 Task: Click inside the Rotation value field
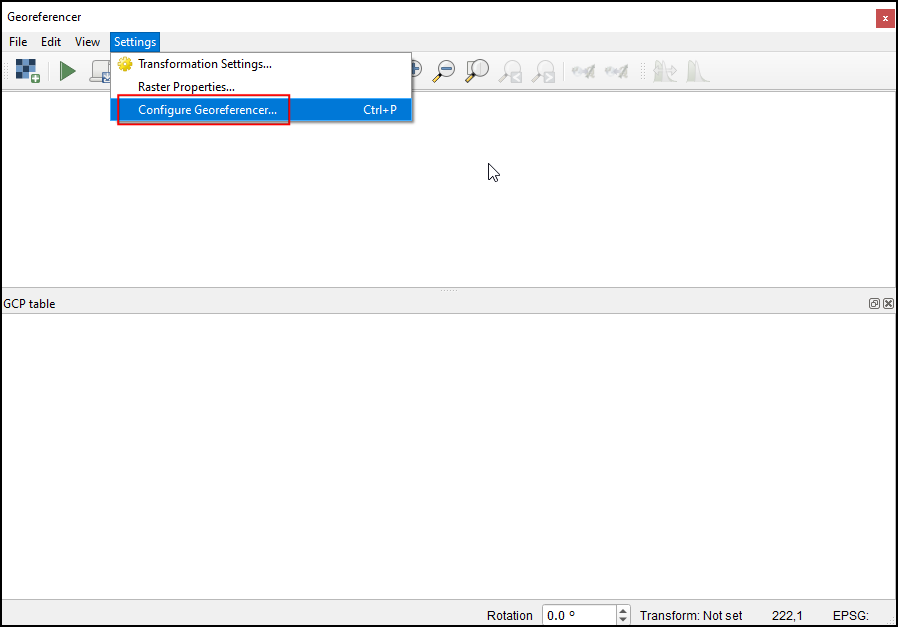coord(579,615)
